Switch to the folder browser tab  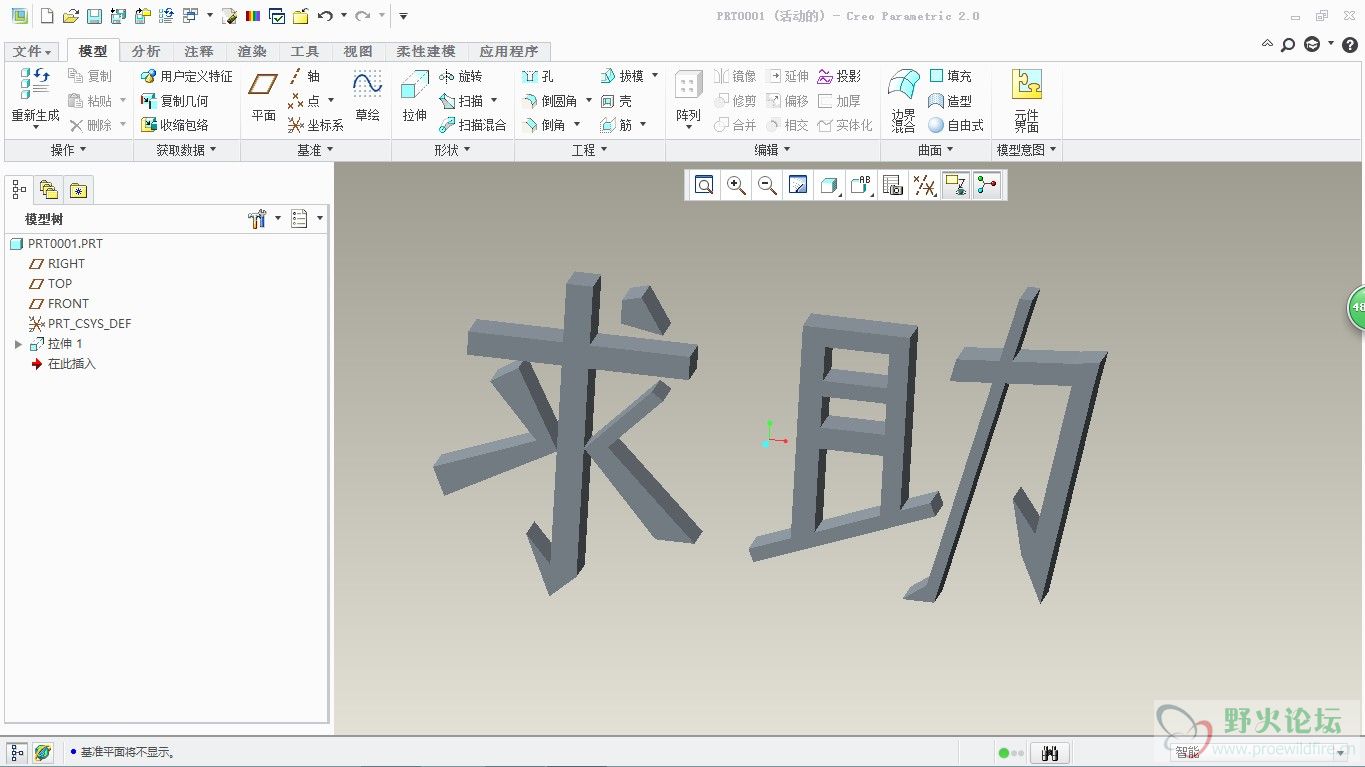pos(49,190)
